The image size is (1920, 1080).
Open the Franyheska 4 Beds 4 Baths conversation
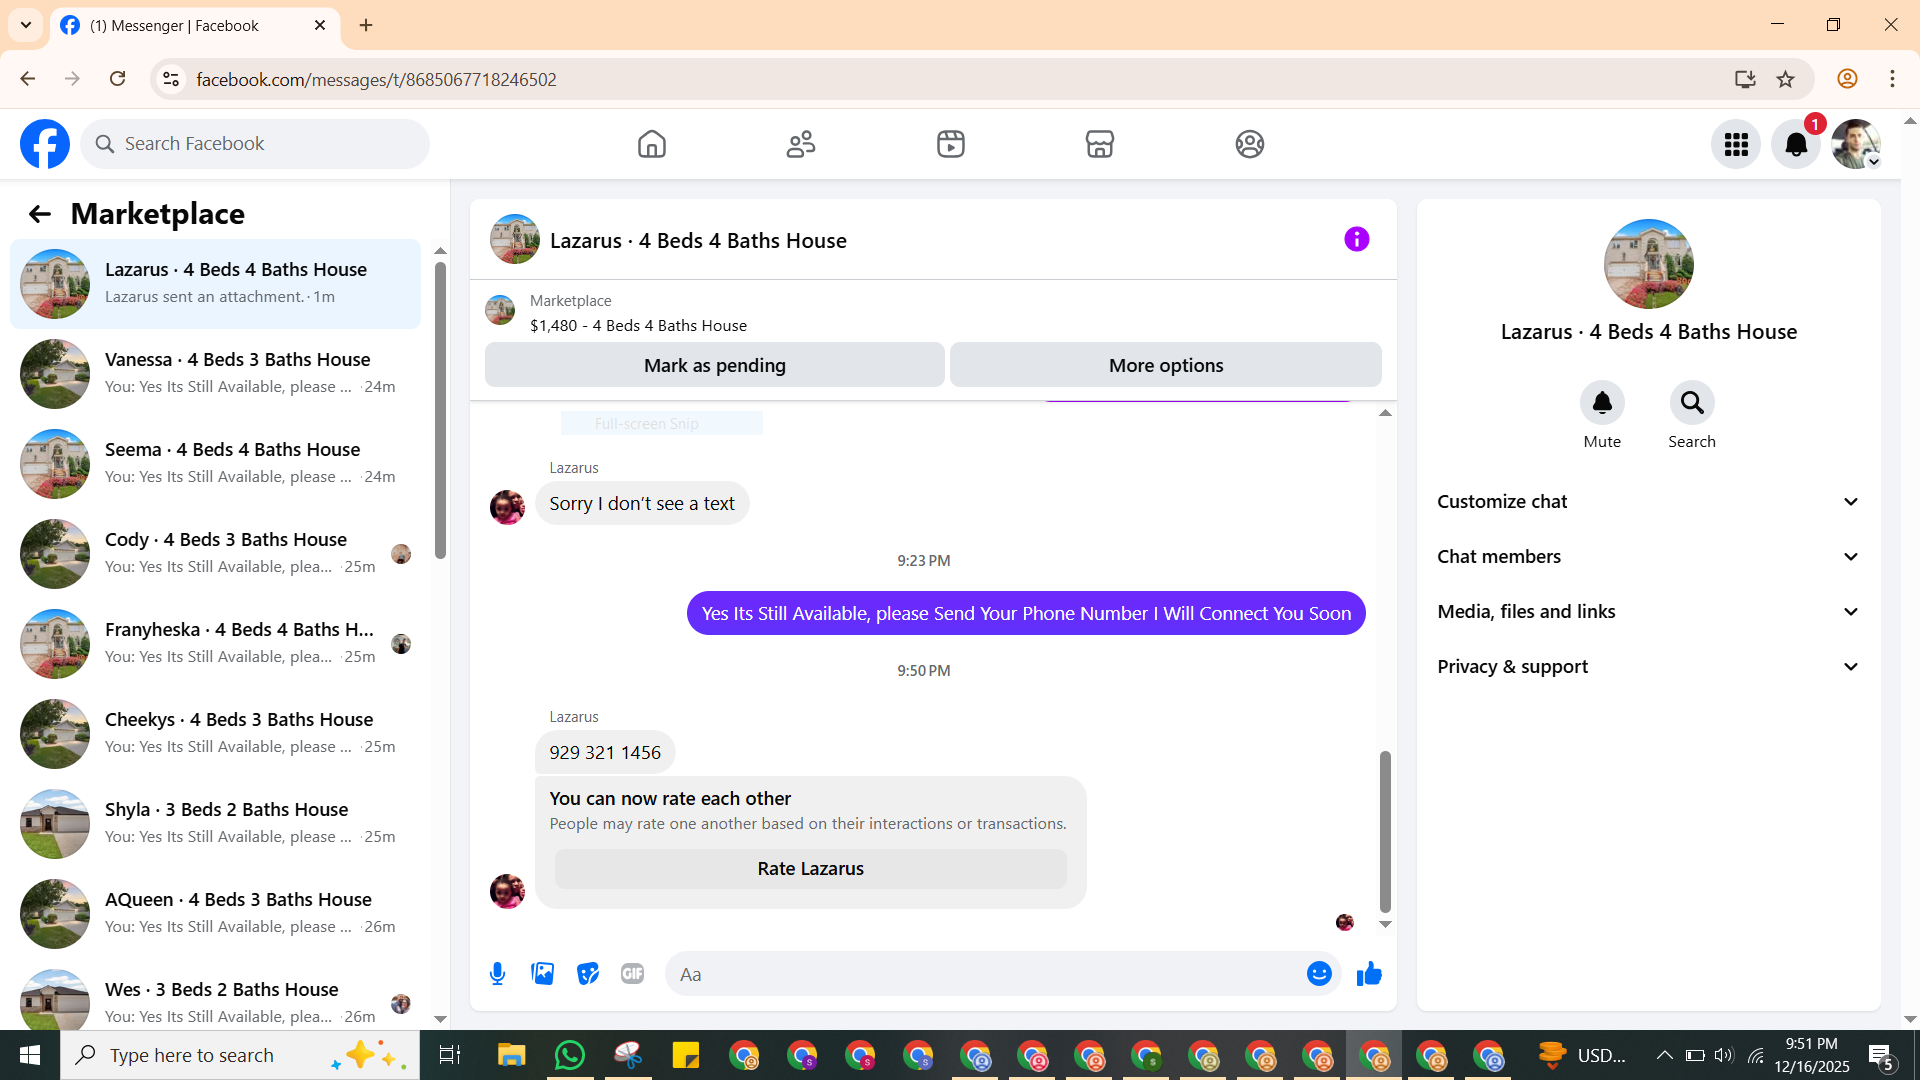point(215,644)
